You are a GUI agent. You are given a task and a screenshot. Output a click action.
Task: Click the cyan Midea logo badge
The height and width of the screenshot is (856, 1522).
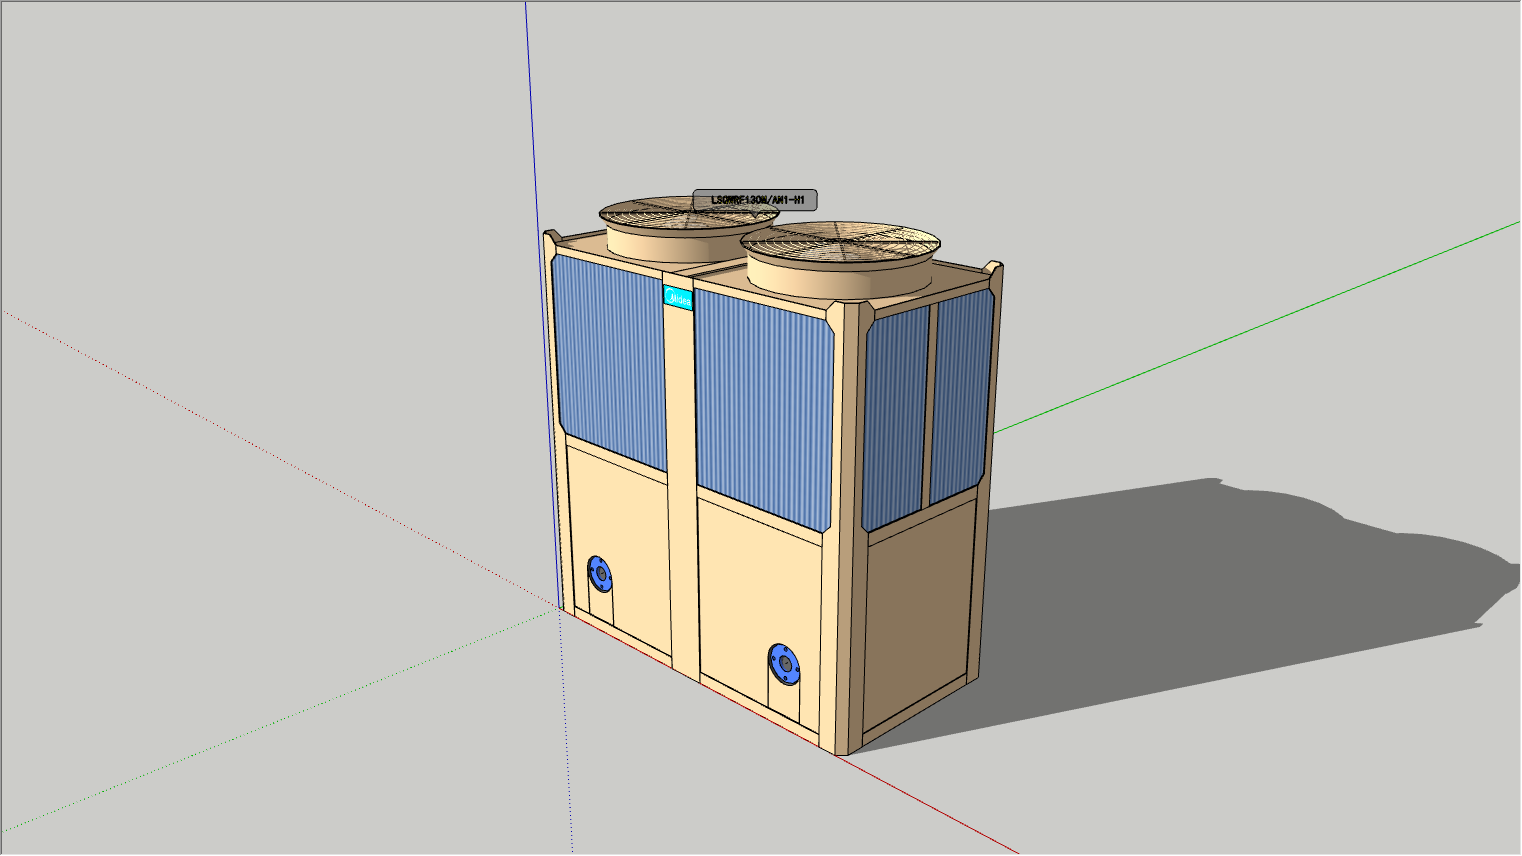677,298
